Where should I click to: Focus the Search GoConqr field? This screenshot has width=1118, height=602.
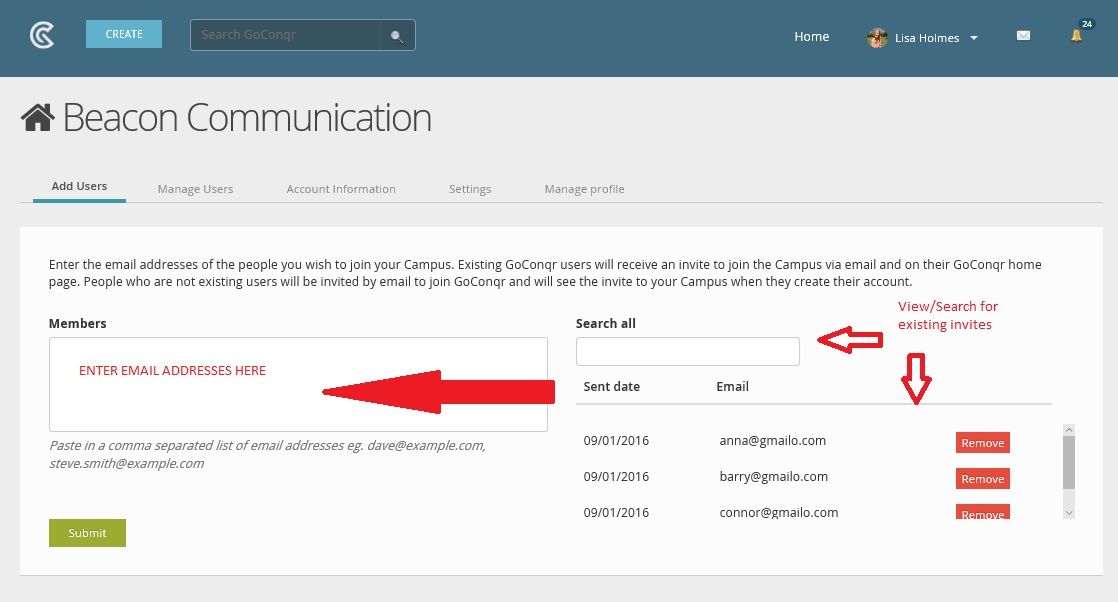[x=286, y=35]
